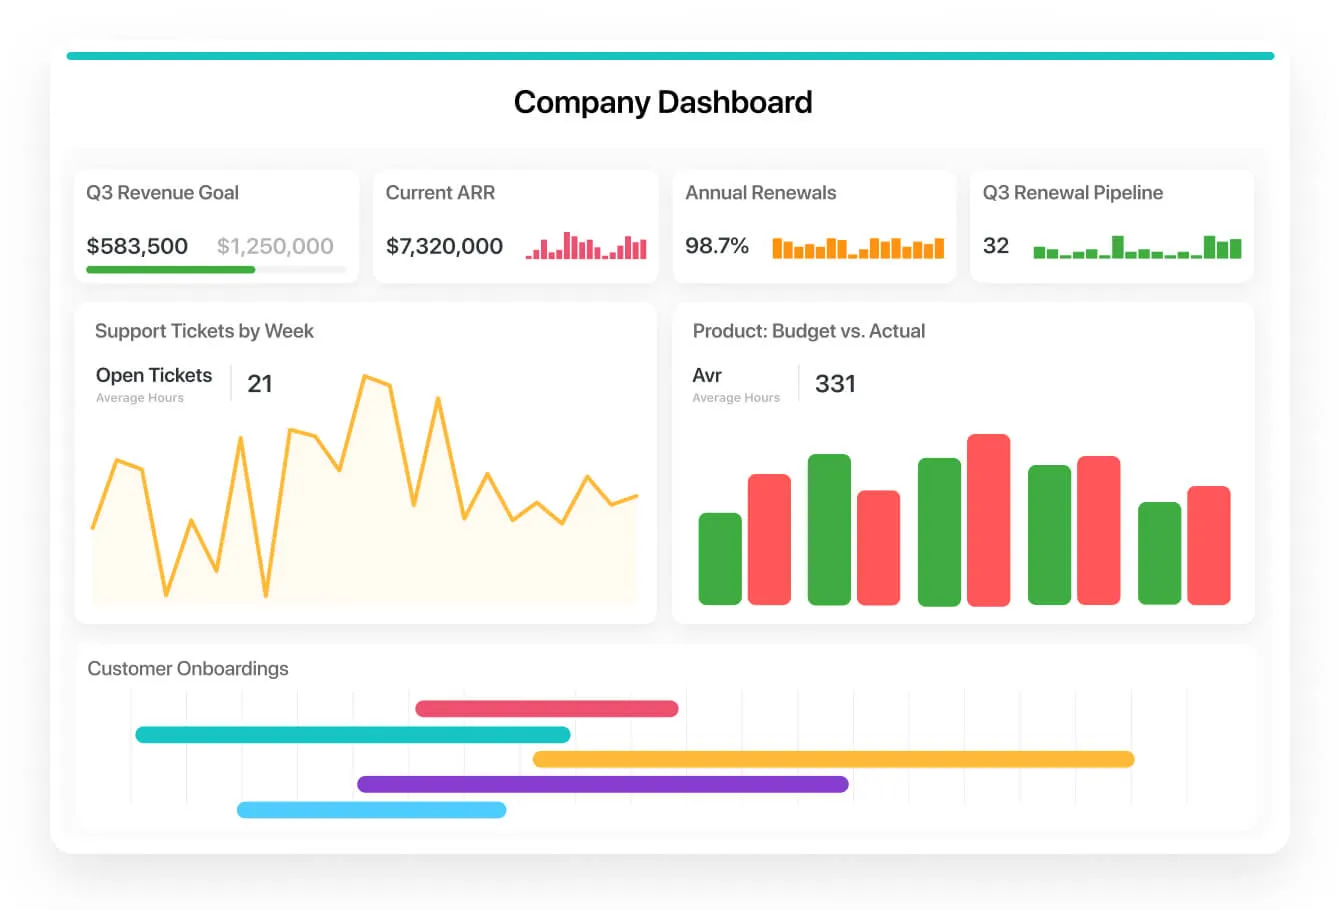
Task: Open the Support Tickets by Week panel header
Action: coord(204,331)
